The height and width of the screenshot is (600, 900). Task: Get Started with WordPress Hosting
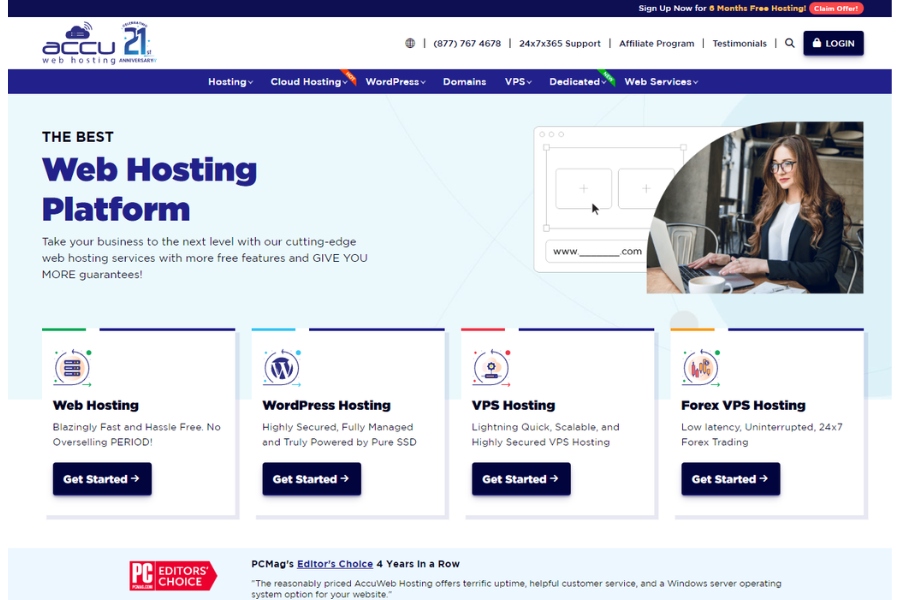[311, 479]
